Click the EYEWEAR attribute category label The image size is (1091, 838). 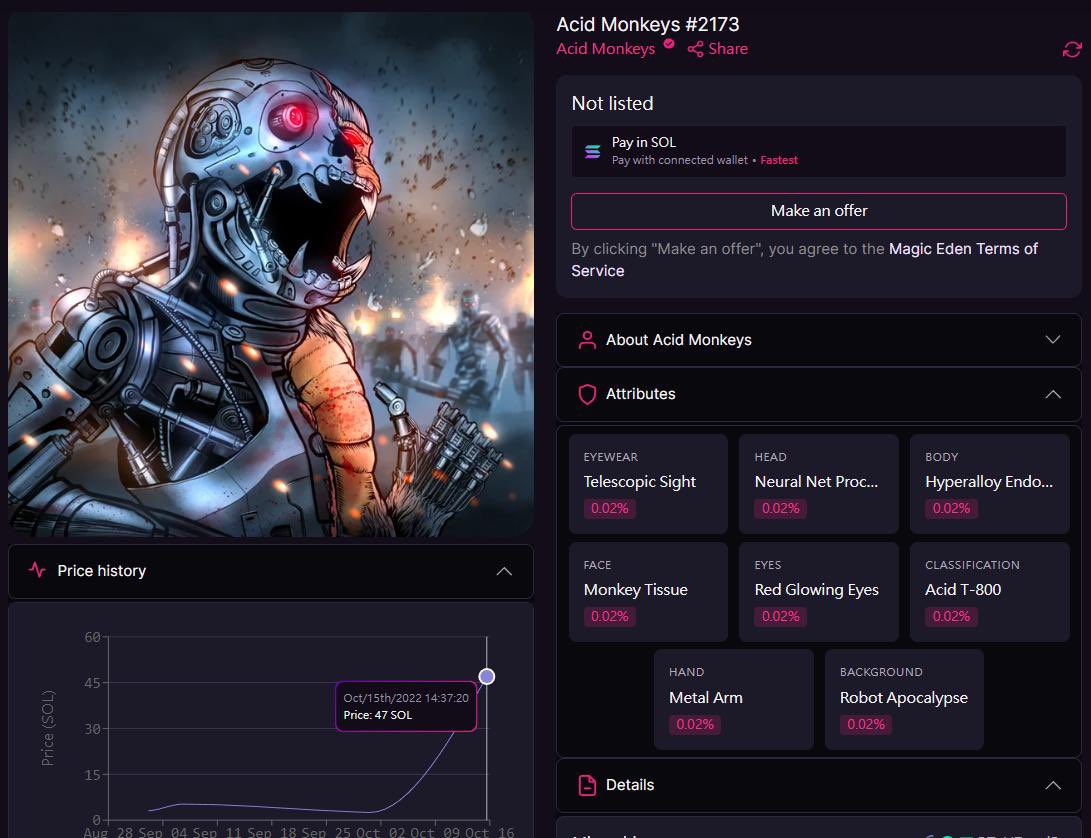(x=611, y=457)
